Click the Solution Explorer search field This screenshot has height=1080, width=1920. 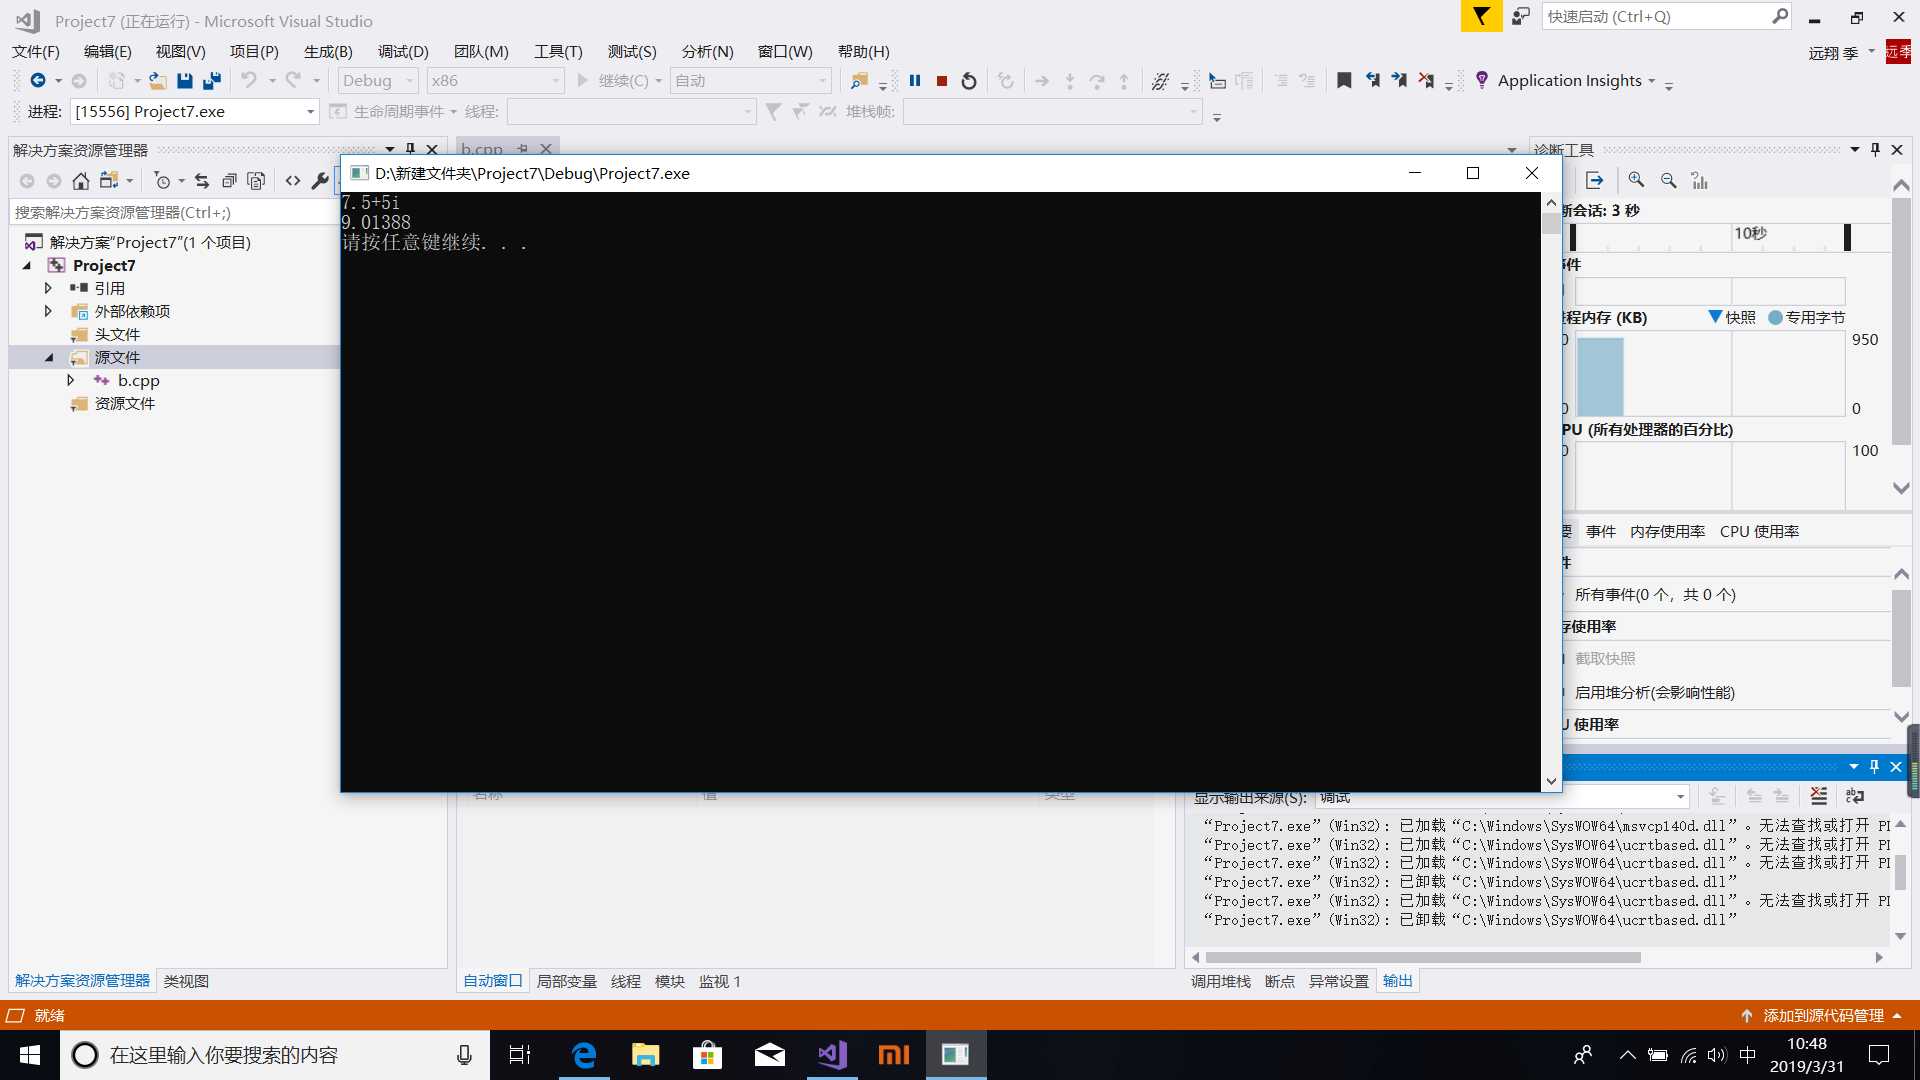coord(174,212)
